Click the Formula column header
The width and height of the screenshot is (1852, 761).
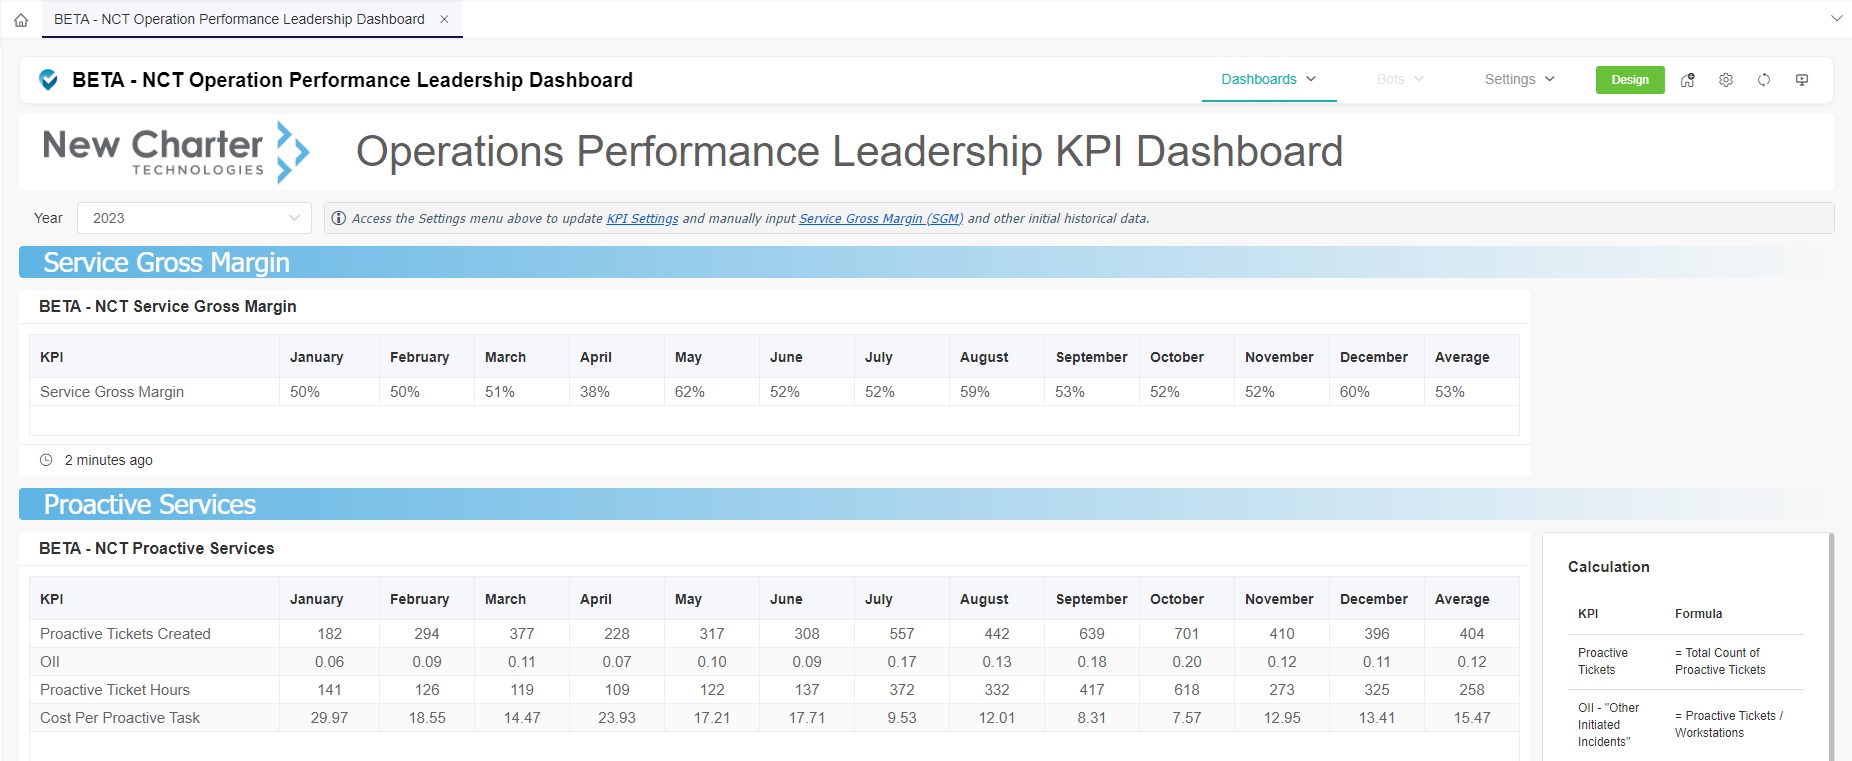pos(1699,614)
